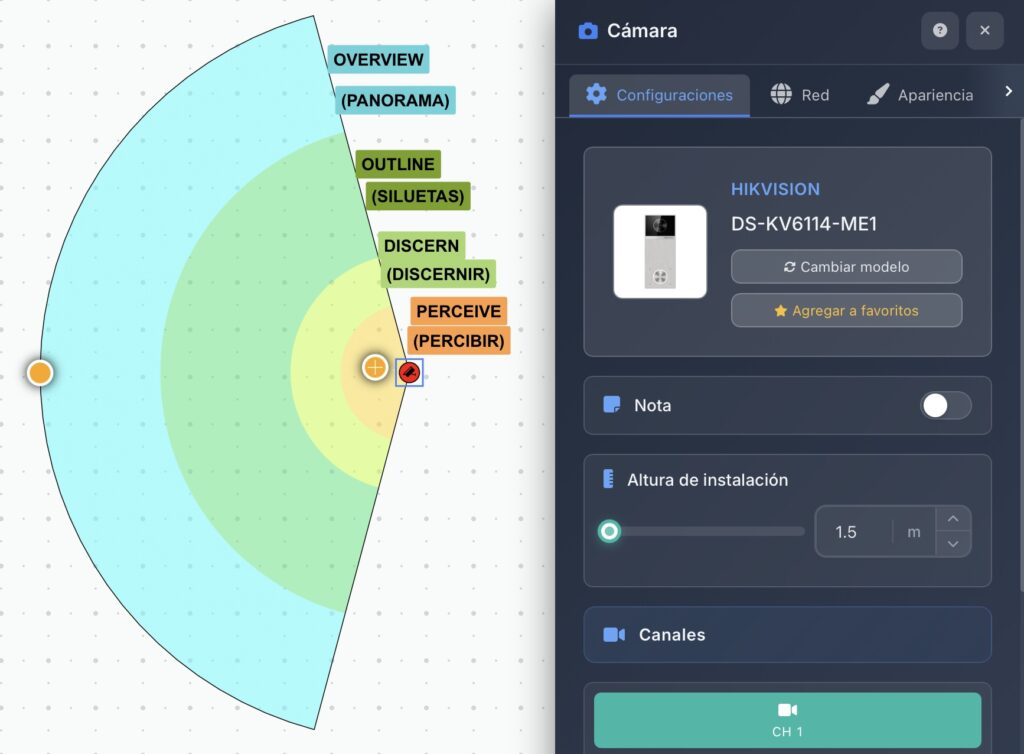Click the red camera icon on canvas
Screen dimensions: 1024x754
409,373
